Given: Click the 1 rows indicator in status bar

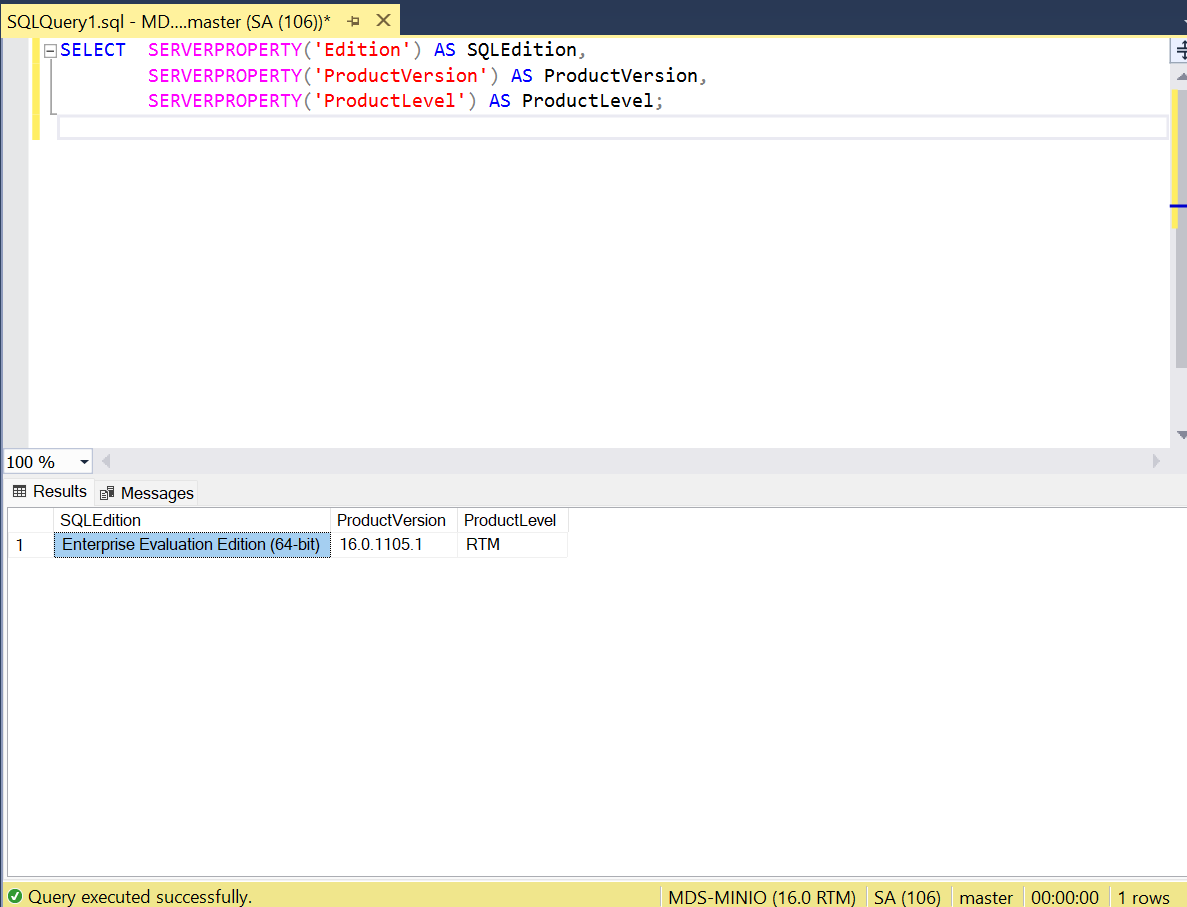Looking at the screenshot, I should pos(1144,897).
